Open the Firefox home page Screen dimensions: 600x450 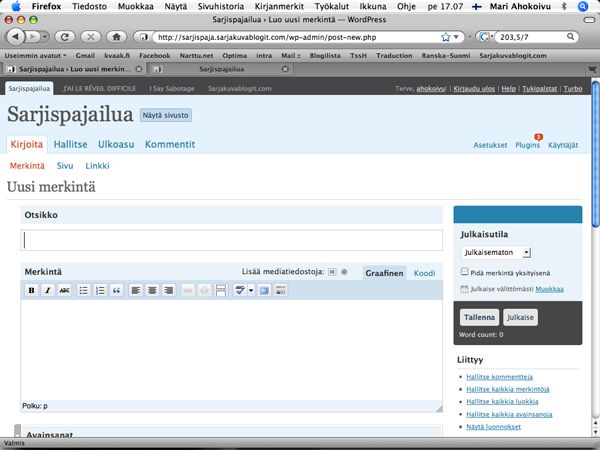point(116,37)
